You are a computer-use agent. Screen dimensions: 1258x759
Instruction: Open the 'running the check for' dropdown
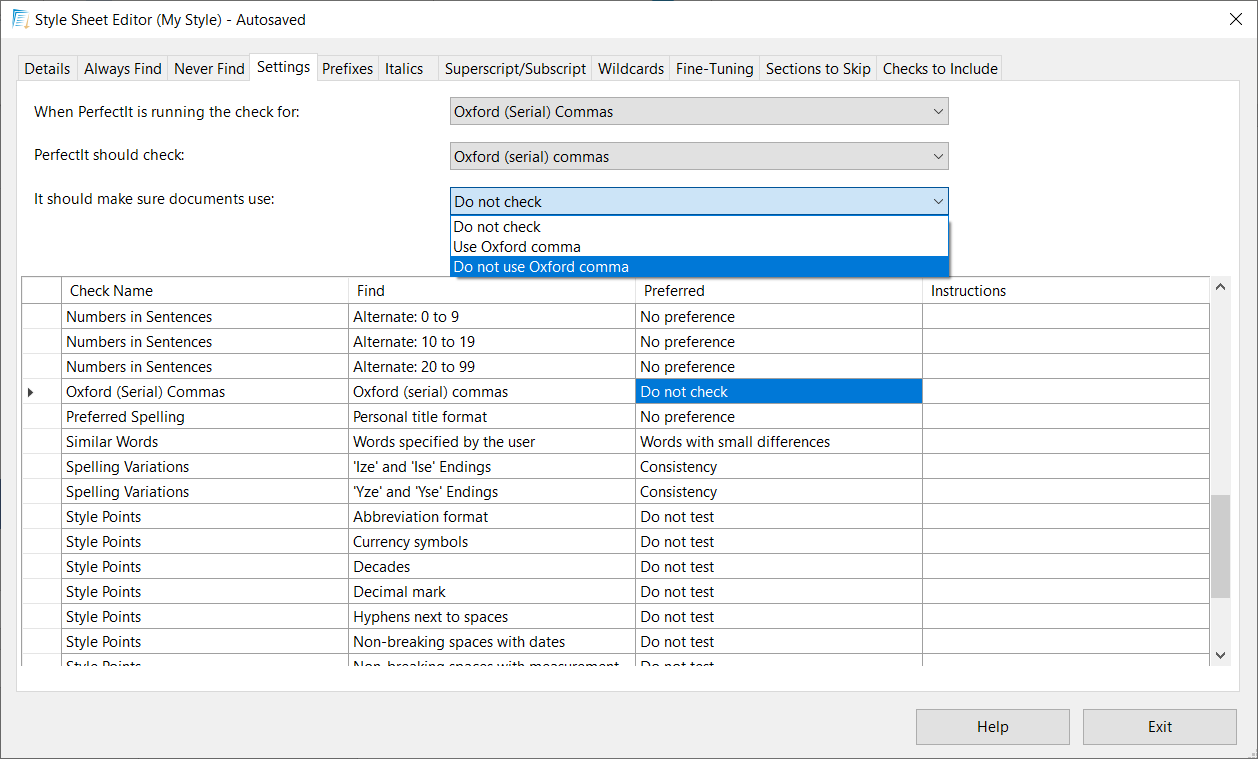pyautogui.click(x=698, y=112)
